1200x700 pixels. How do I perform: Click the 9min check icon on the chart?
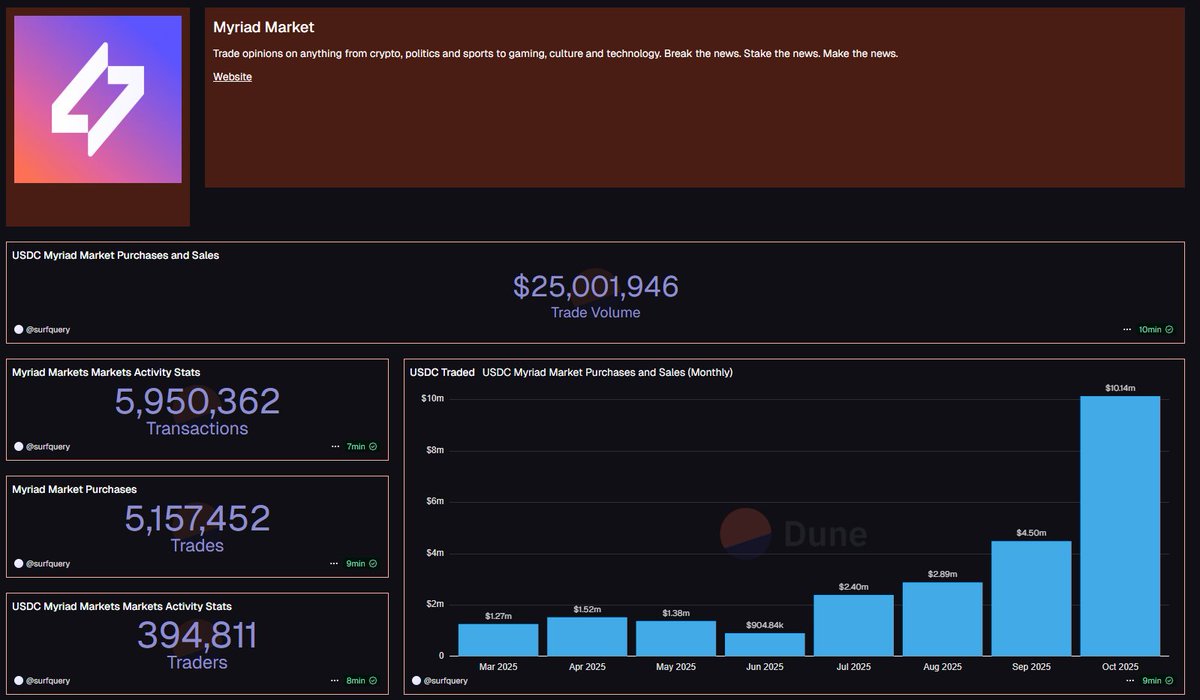[1169, 680]
